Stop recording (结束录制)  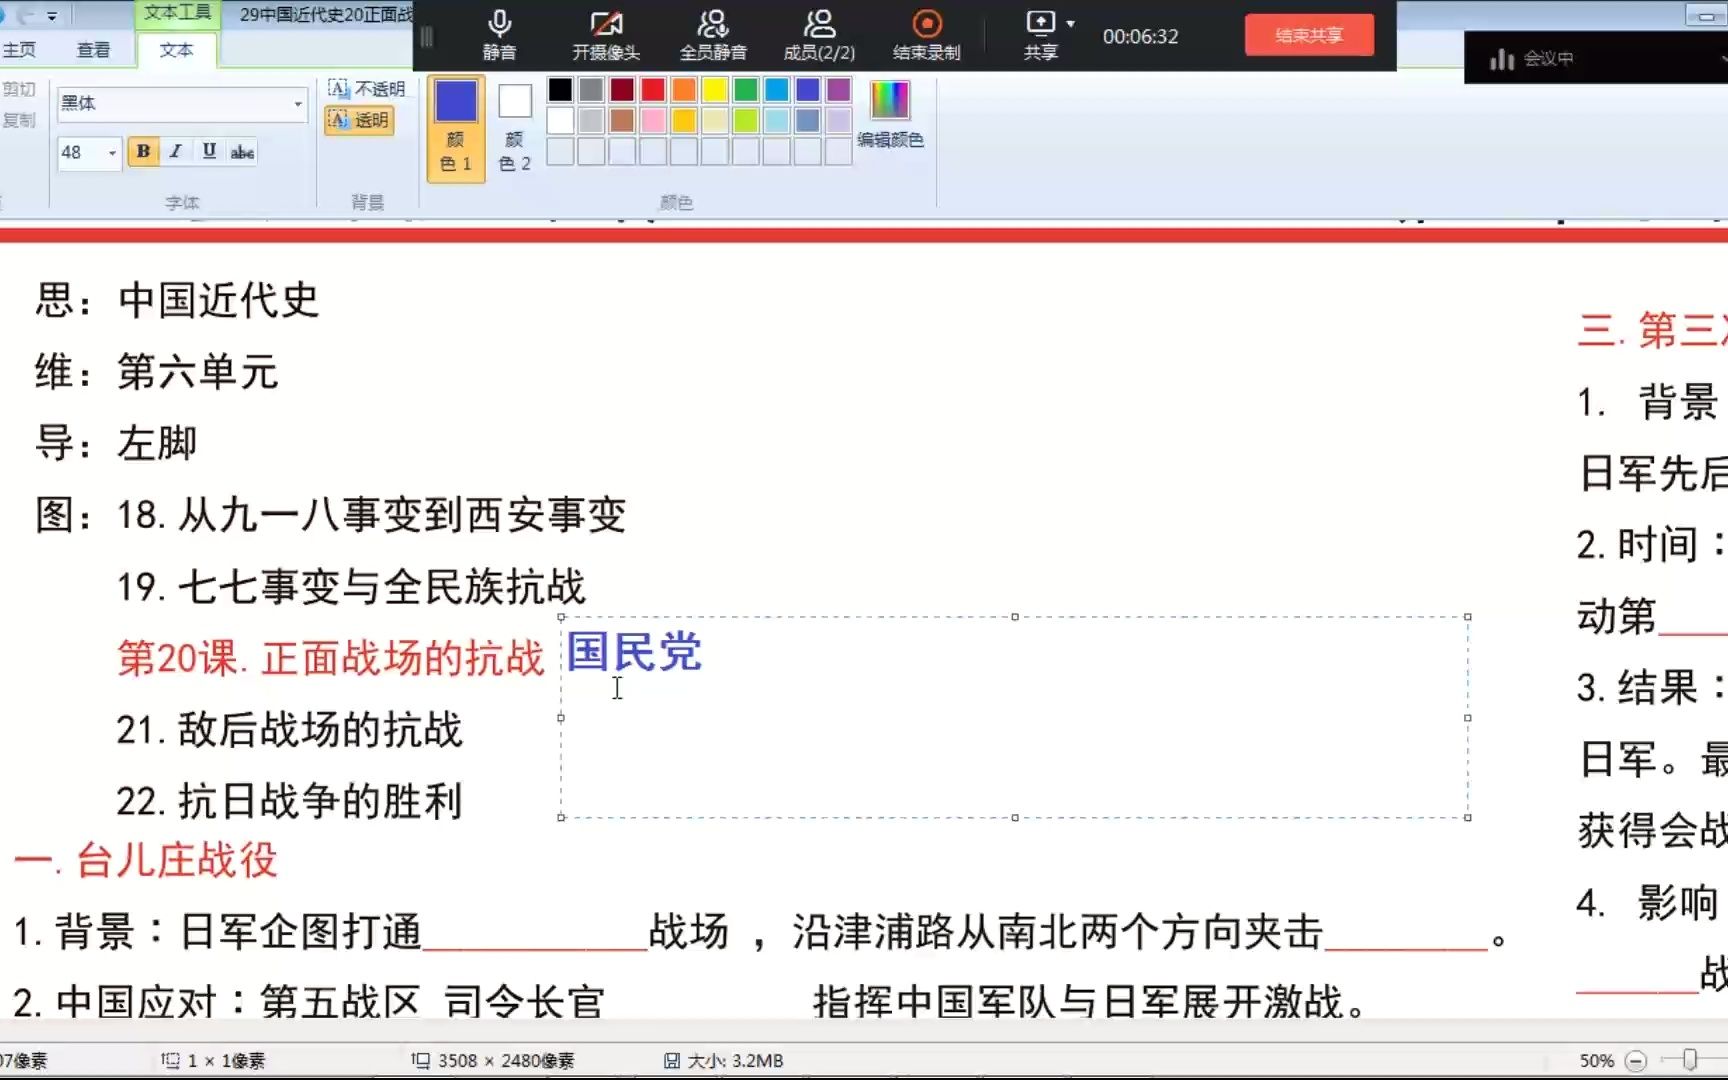pyautogui.click(x=927, y=35)
